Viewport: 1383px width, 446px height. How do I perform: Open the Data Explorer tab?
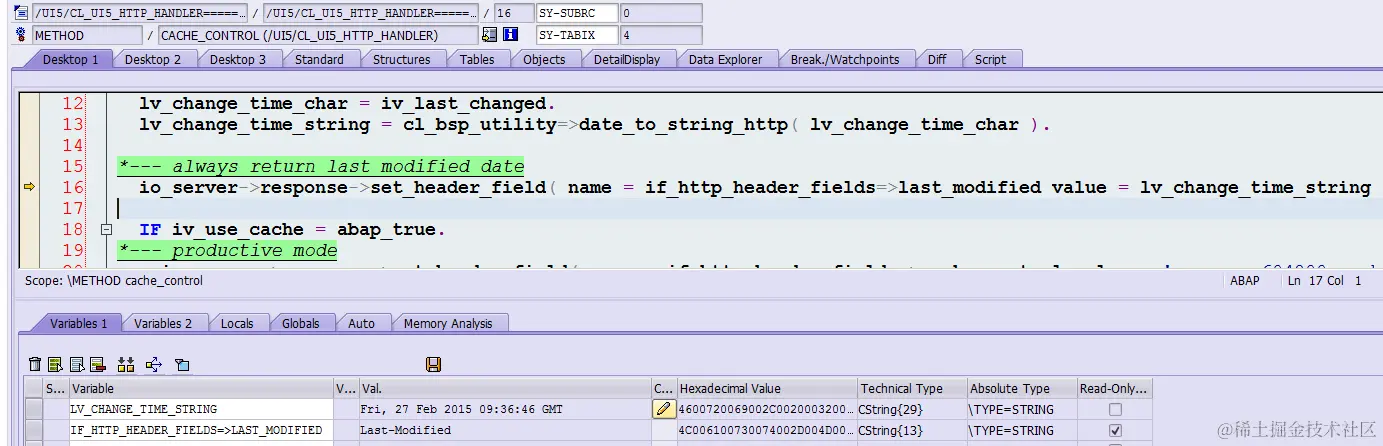(725, 59)
